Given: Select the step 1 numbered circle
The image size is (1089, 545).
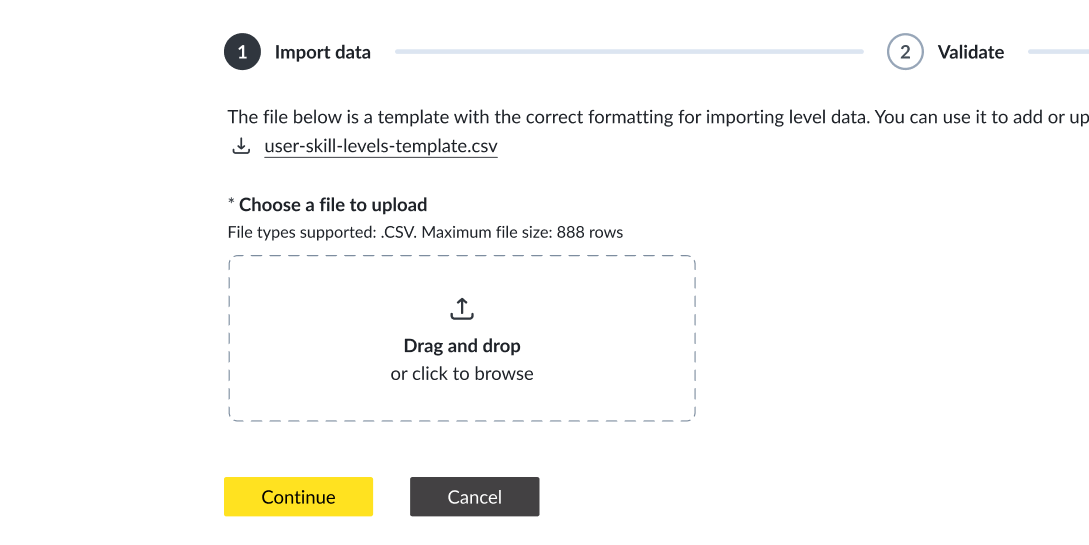Looking at the screenshot, I should (x=242, y=52).
